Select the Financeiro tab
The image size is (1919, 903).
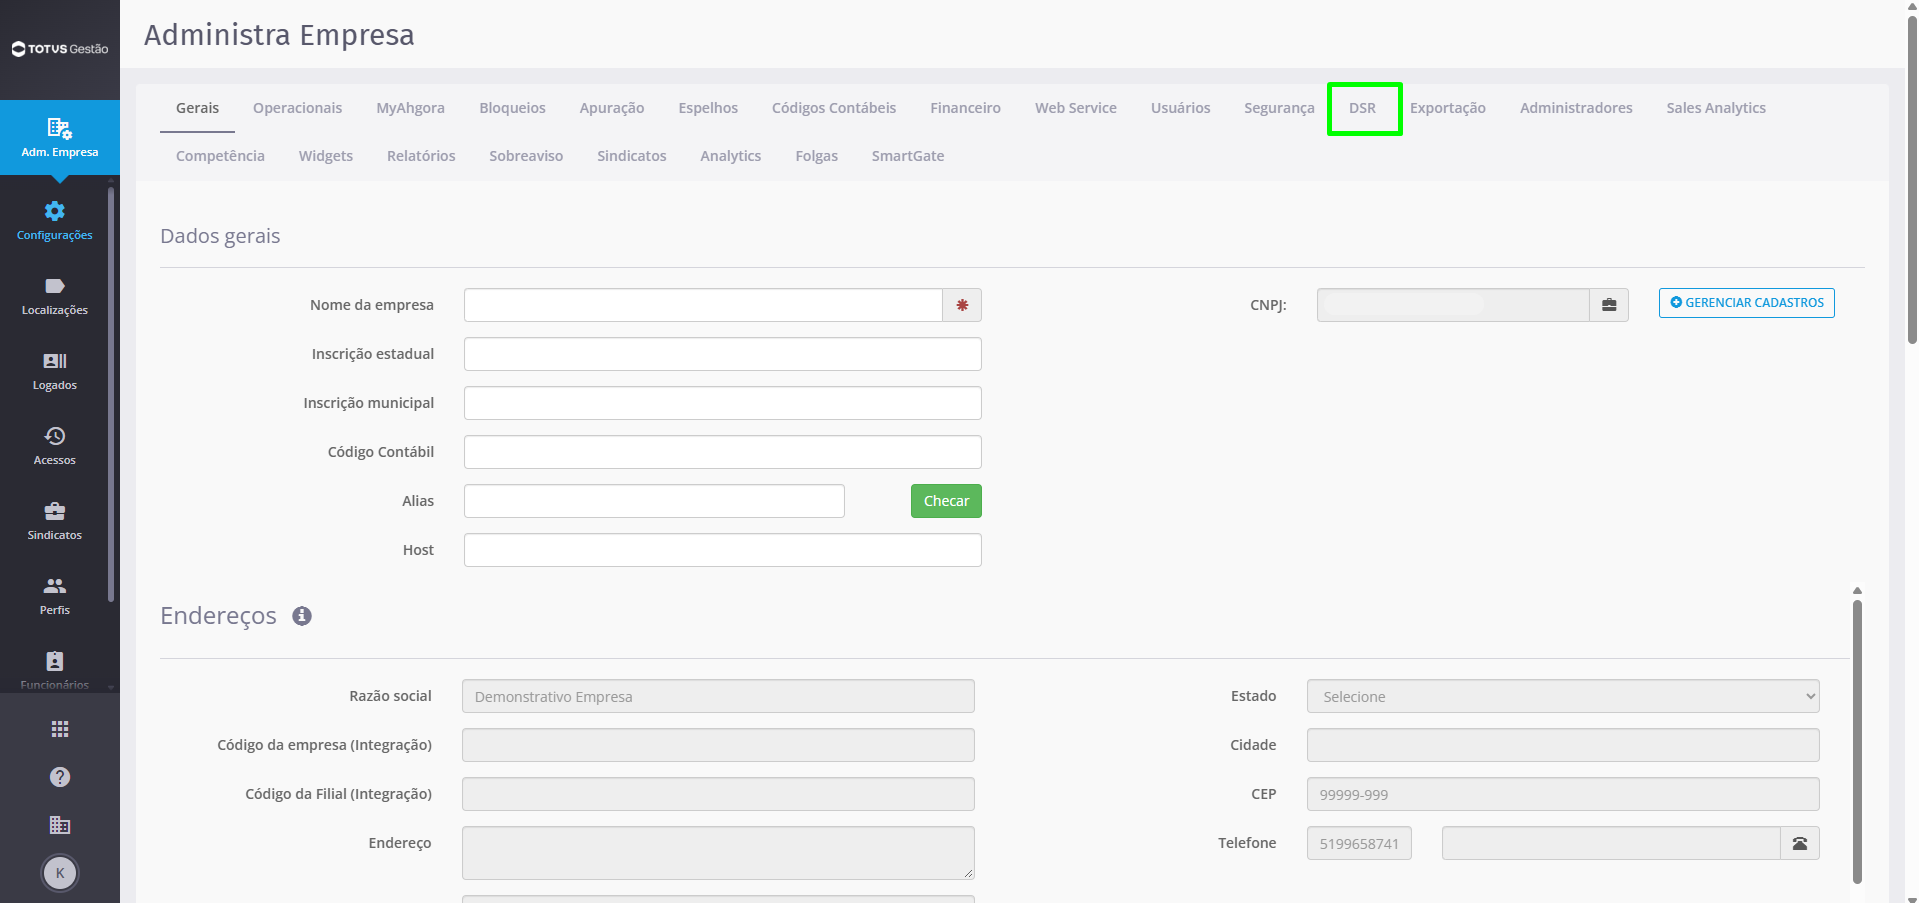point(965,108)
